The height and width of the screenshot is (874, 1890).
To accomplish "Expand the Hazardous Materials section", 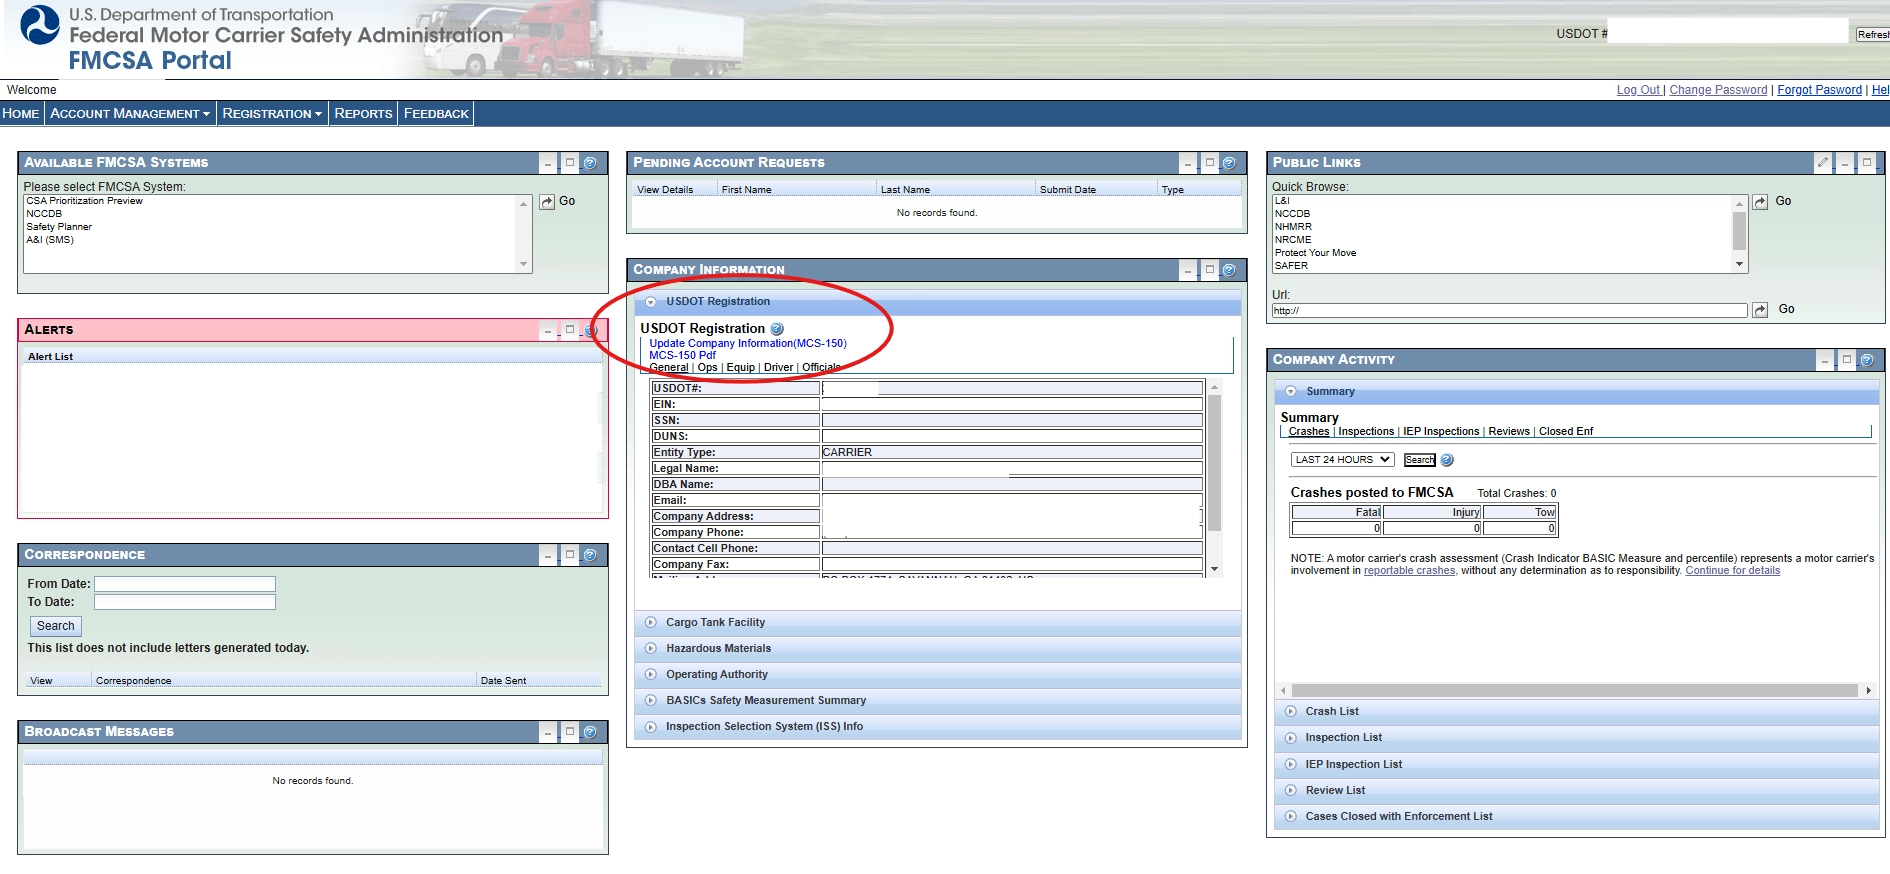I will pos(651,648).
